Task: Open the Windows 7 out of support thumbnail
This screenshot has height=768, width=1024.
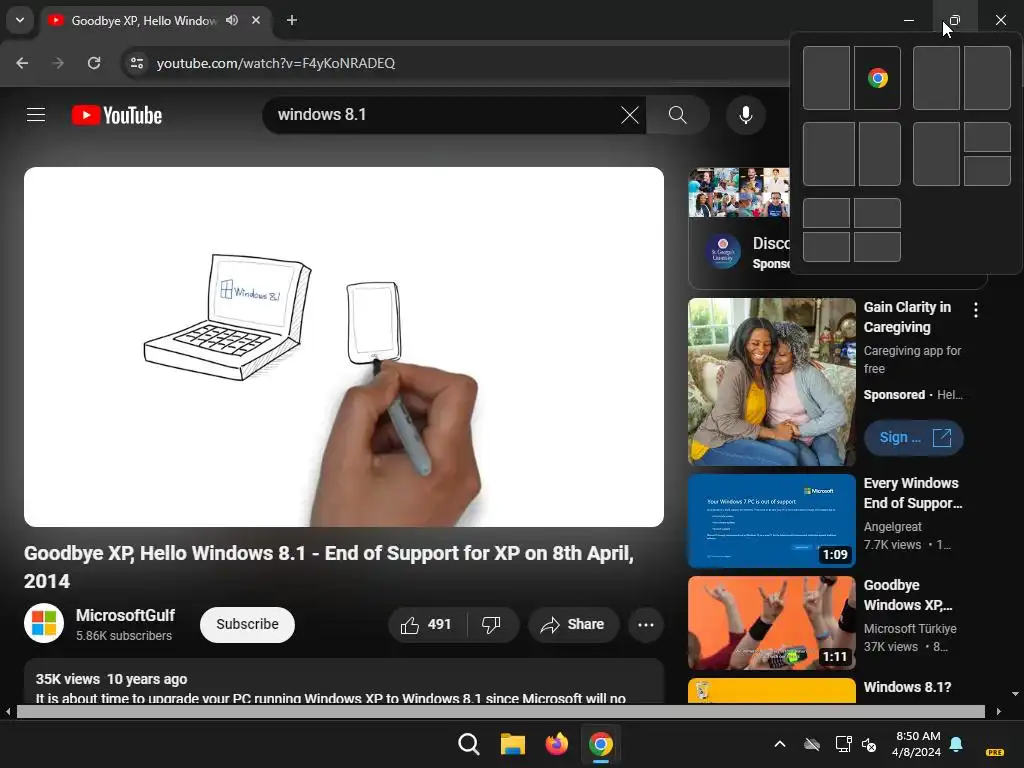Action: (771, 521)
